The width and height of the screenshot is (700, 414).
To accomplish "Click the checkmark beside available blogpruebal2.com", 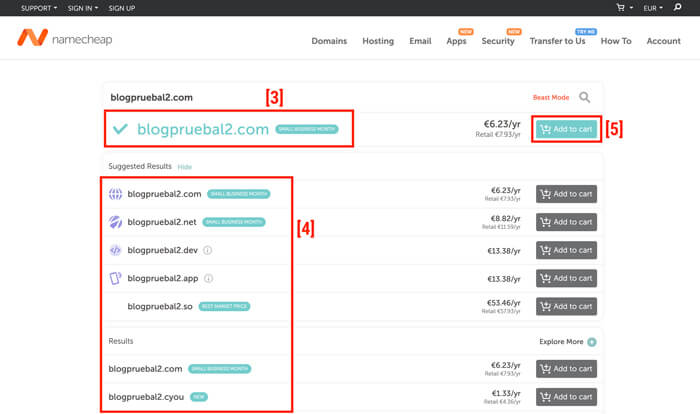I will coord(120,129).
